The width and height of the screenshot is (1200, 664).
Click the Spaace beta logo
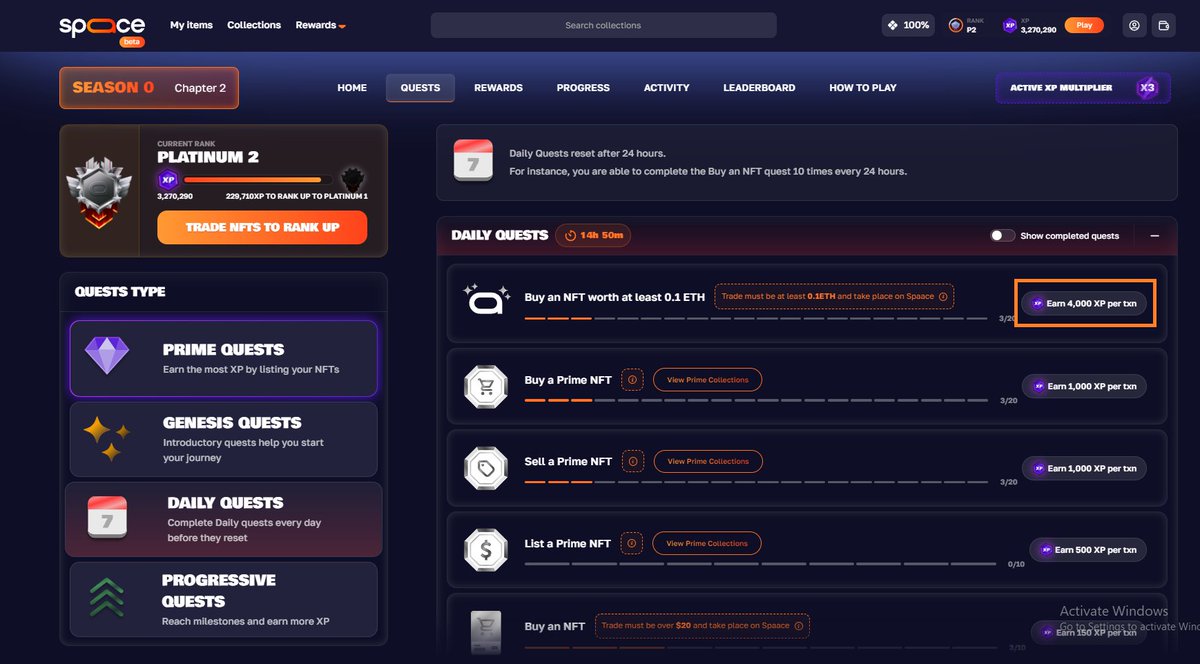[102, 28]
